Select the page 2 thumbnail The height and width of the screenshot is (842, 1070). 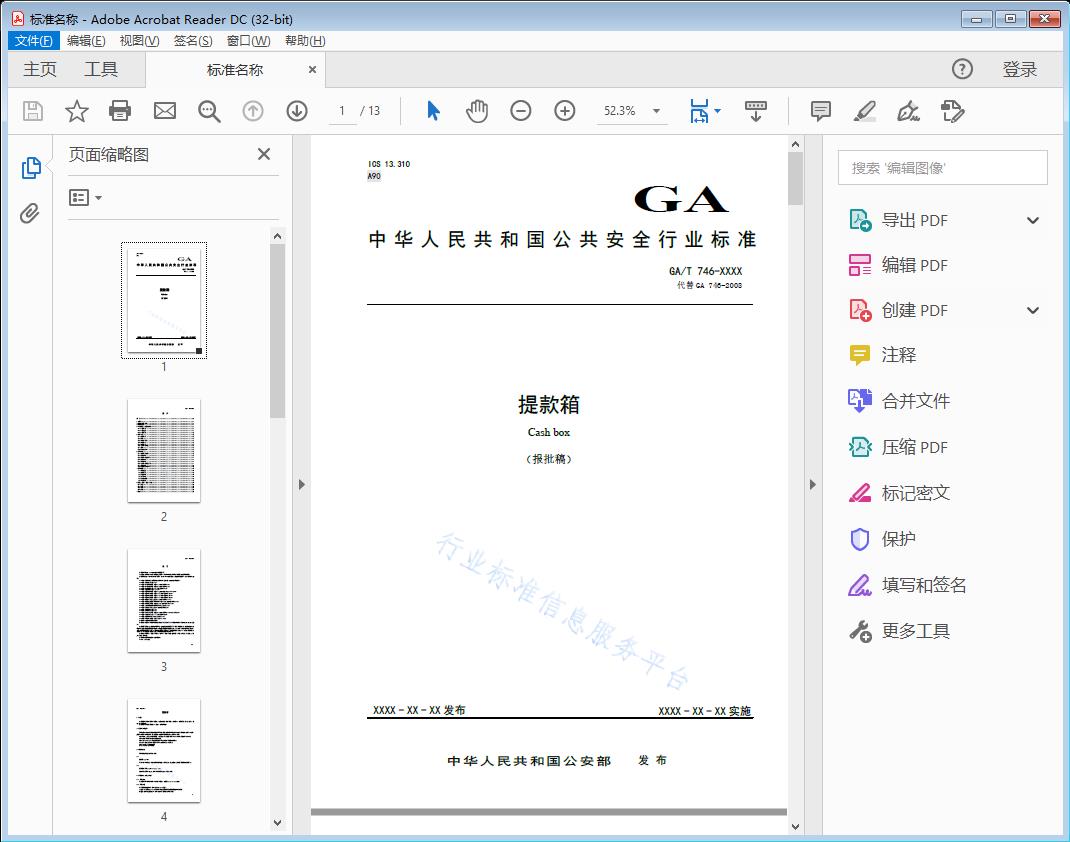click(163, 451)
